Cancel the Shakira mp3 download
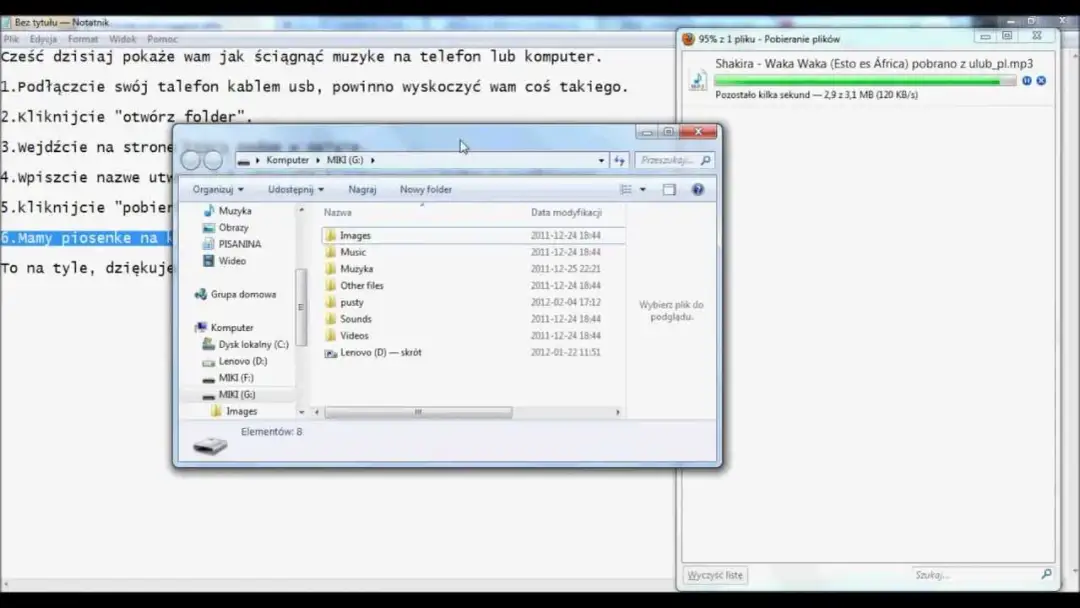The width and height of the screenshot is (1080, 608). [1041, 81]
